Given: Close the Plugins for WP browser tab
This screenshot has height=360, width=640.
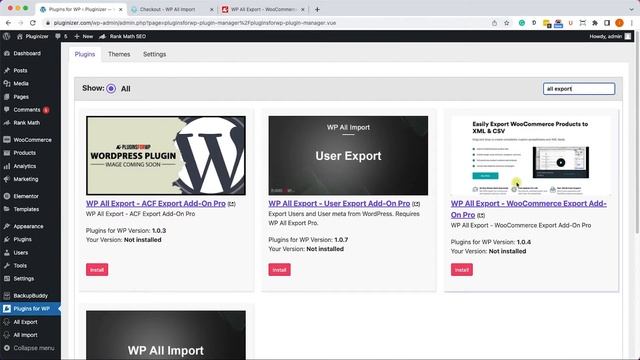Looking at the screenshot, I should click(x=120, y=9).
